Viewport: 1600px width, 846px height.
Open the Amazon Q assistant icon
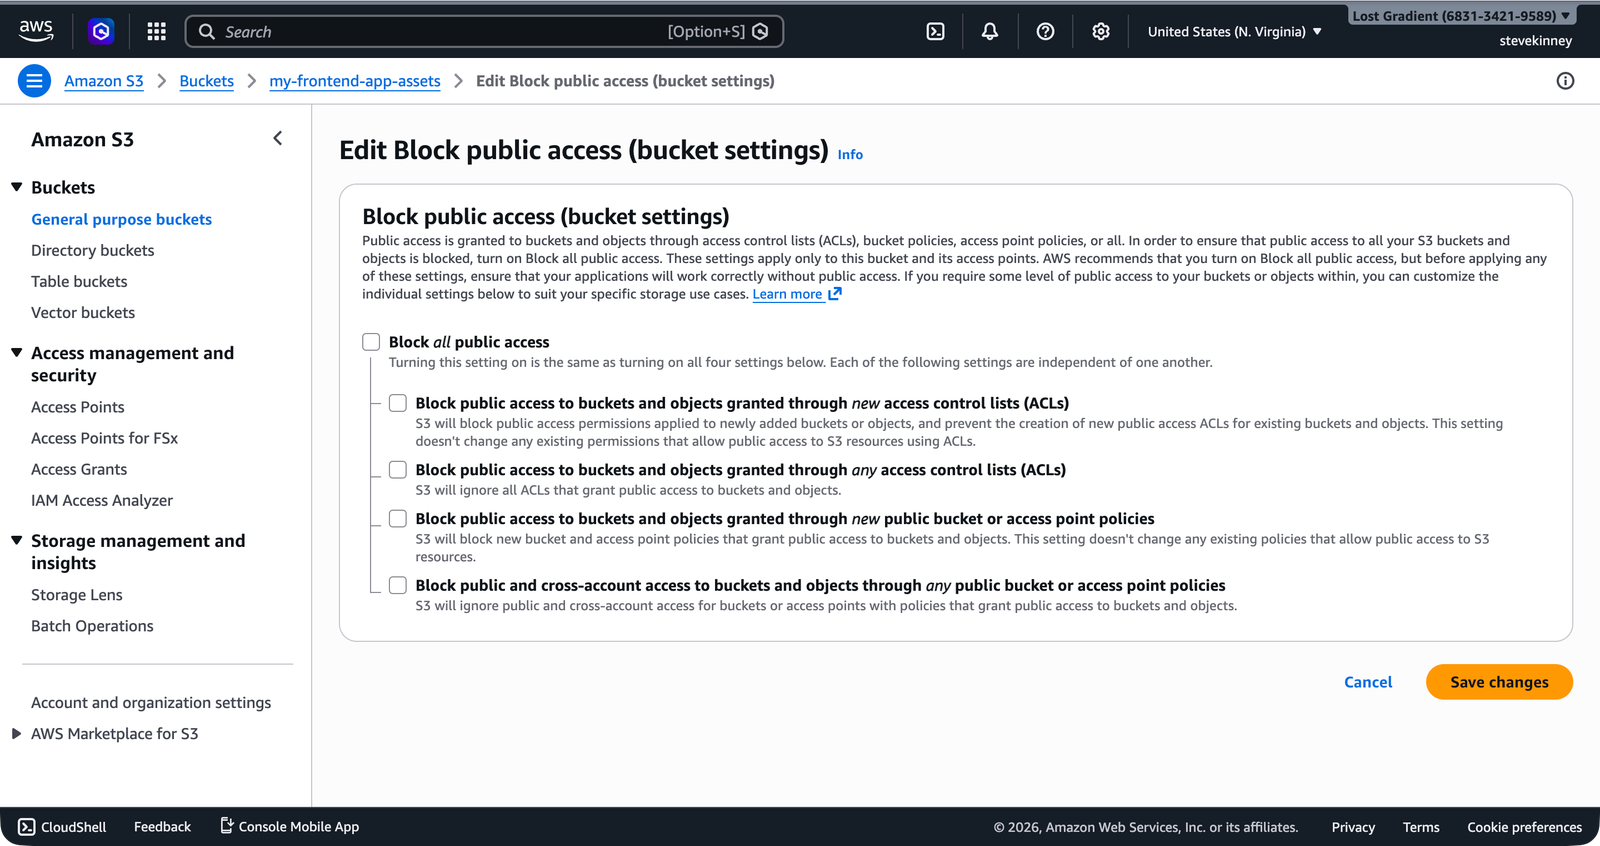[x=101, y=31]
